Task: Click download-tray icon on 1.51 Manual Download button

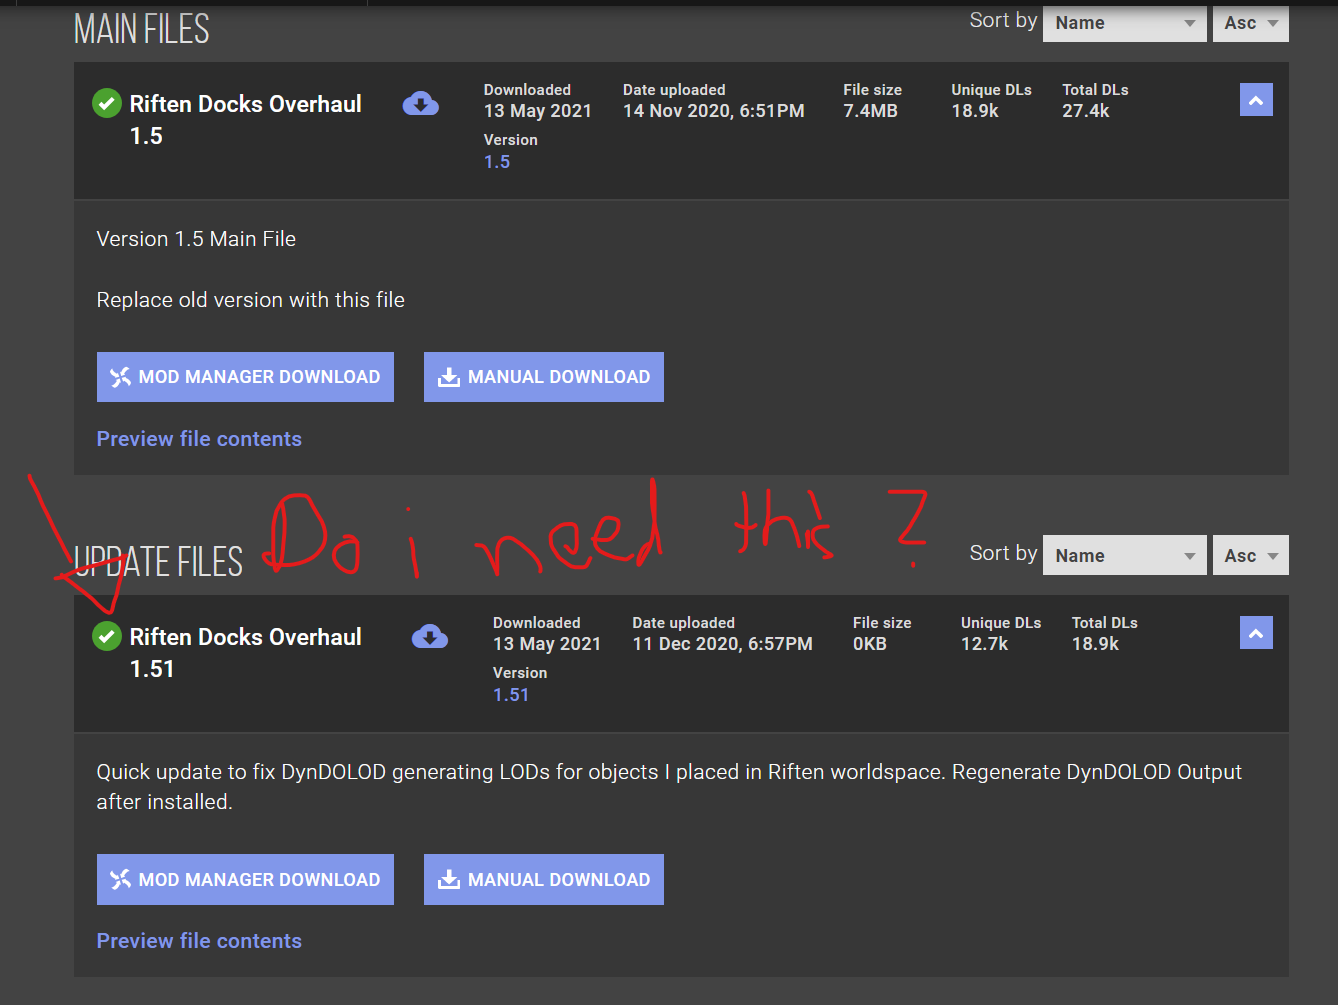Action: 449,880
